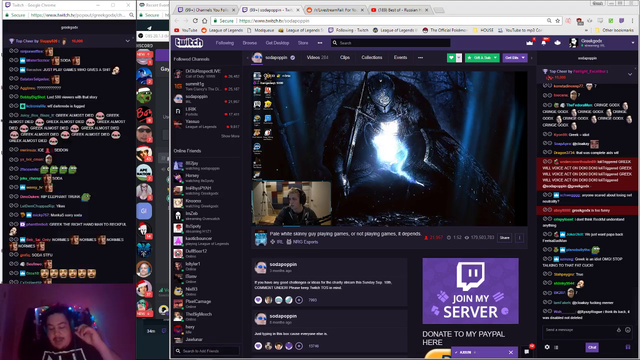Open the Twitch extension icon in Chrome's toolbar
The image size is (640, 360).
[x=621, y=20]
